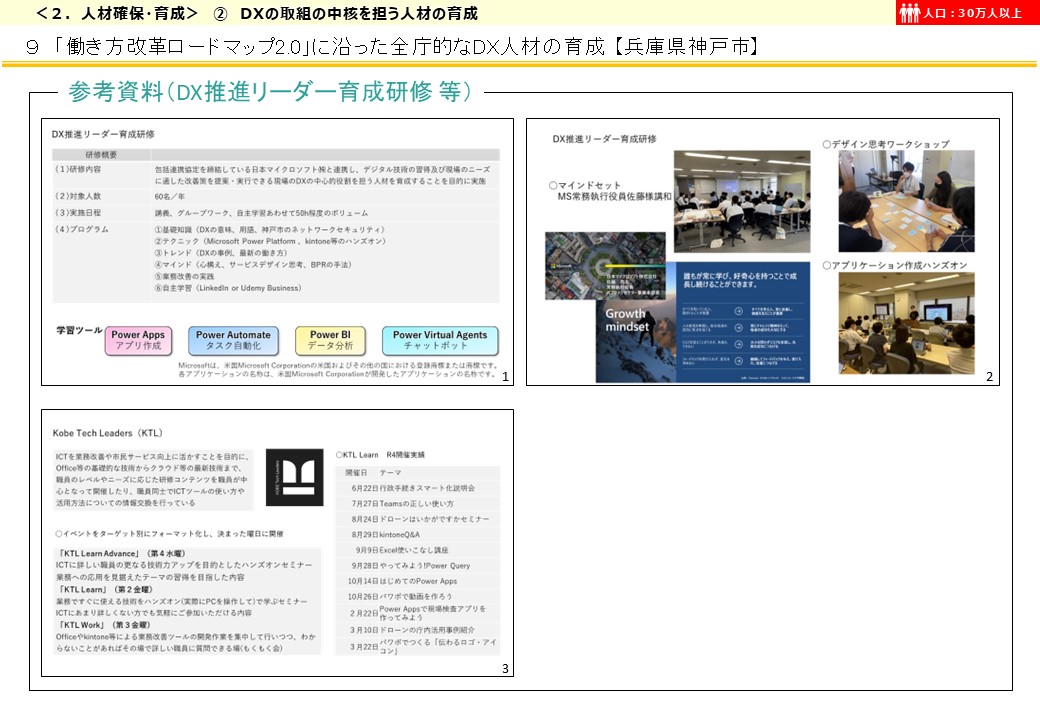
Task: Click the '○デザイン思考ワークショップ' caption
Action: tap(885, 144)
